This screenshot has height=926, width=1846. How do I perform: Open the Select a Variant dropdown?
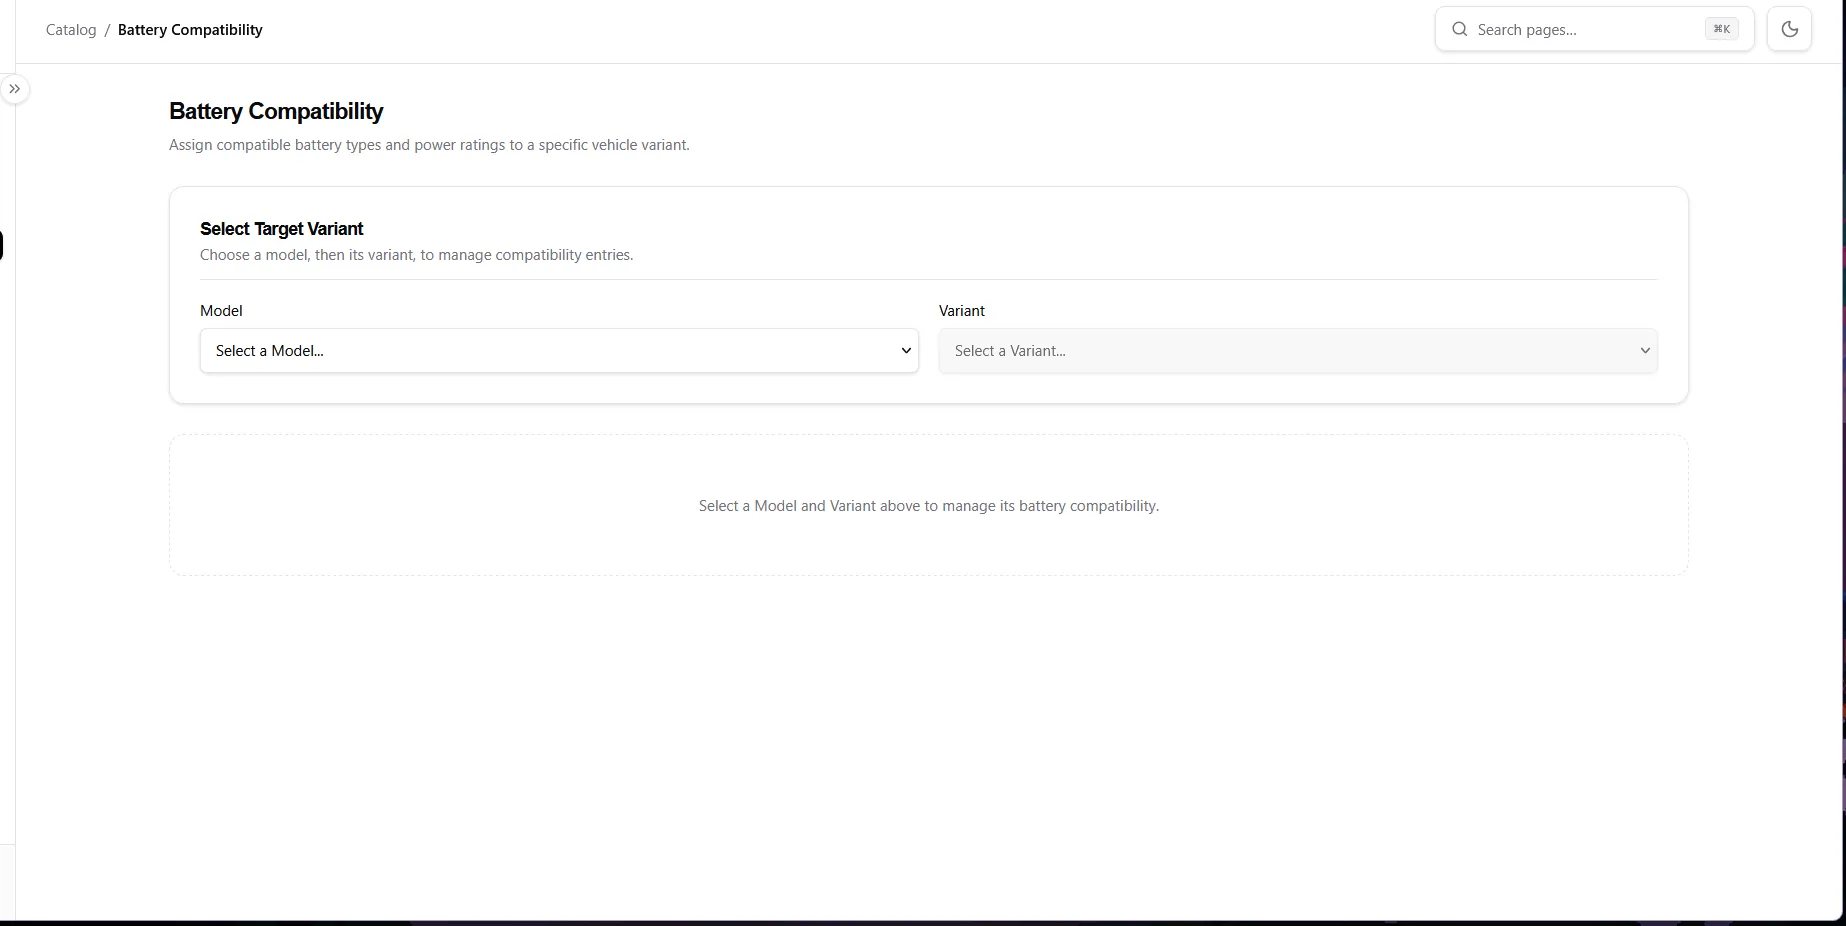pos(1298,351)
